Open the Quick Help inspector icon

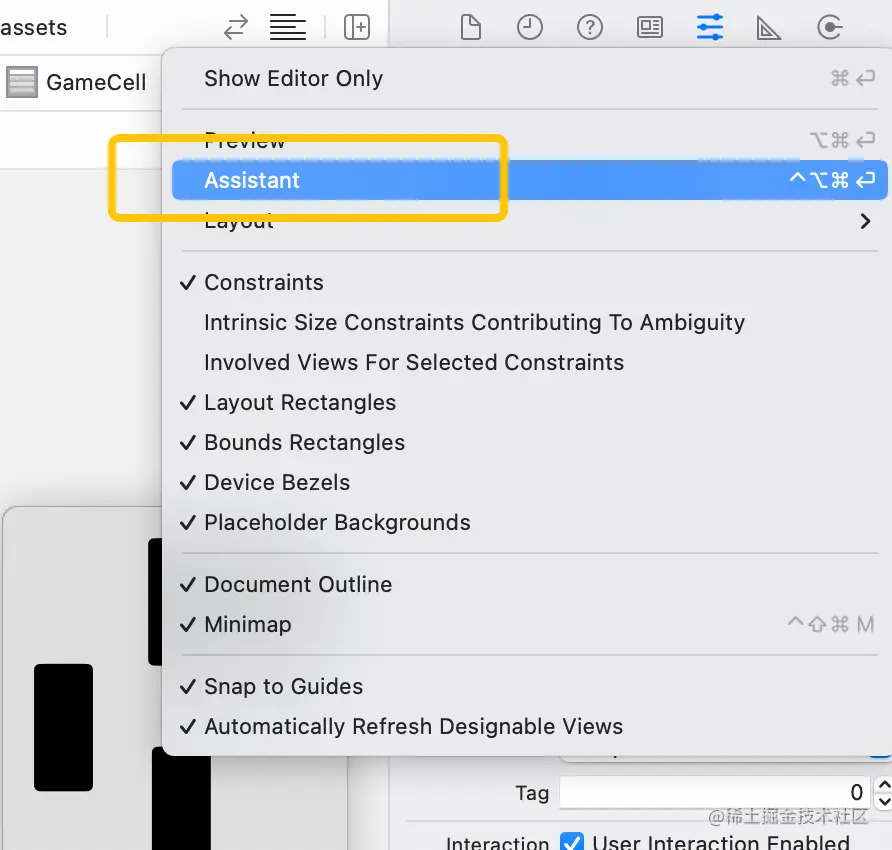click(590, 27)
